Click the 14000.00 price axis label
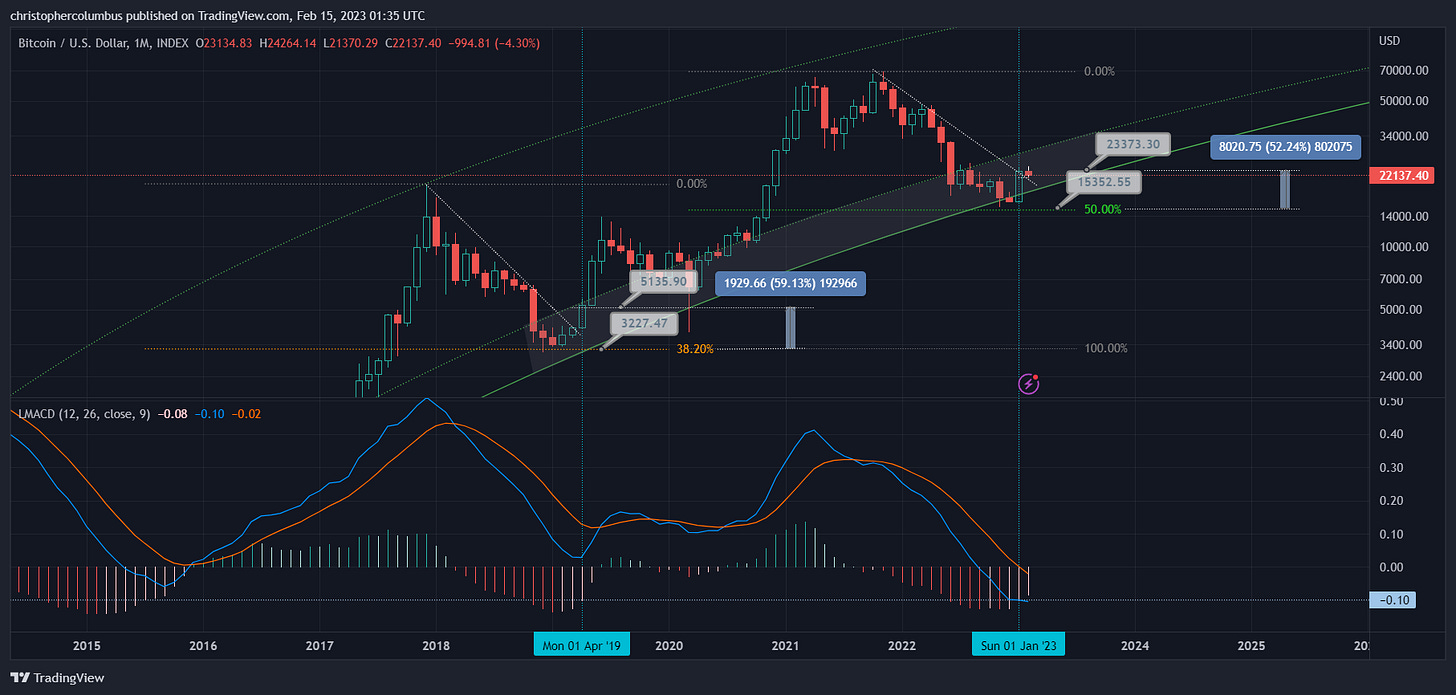This screenshot has width=1456, height=695. point(1403,216)
